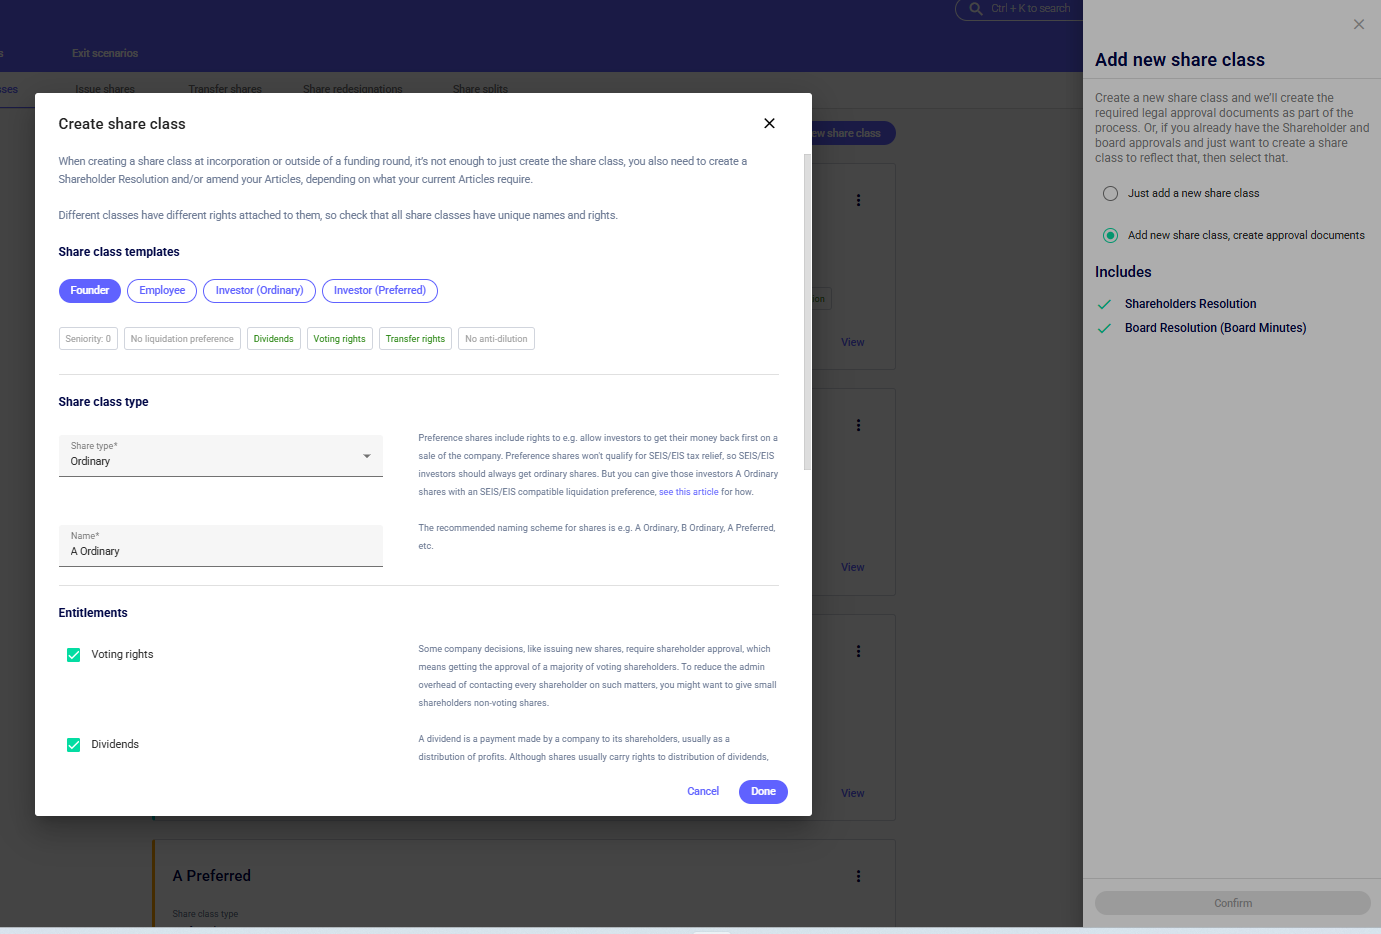Untick the Voting rights checkbox
The width and height of the screenshot is (1381, 934).
point(74,655)
